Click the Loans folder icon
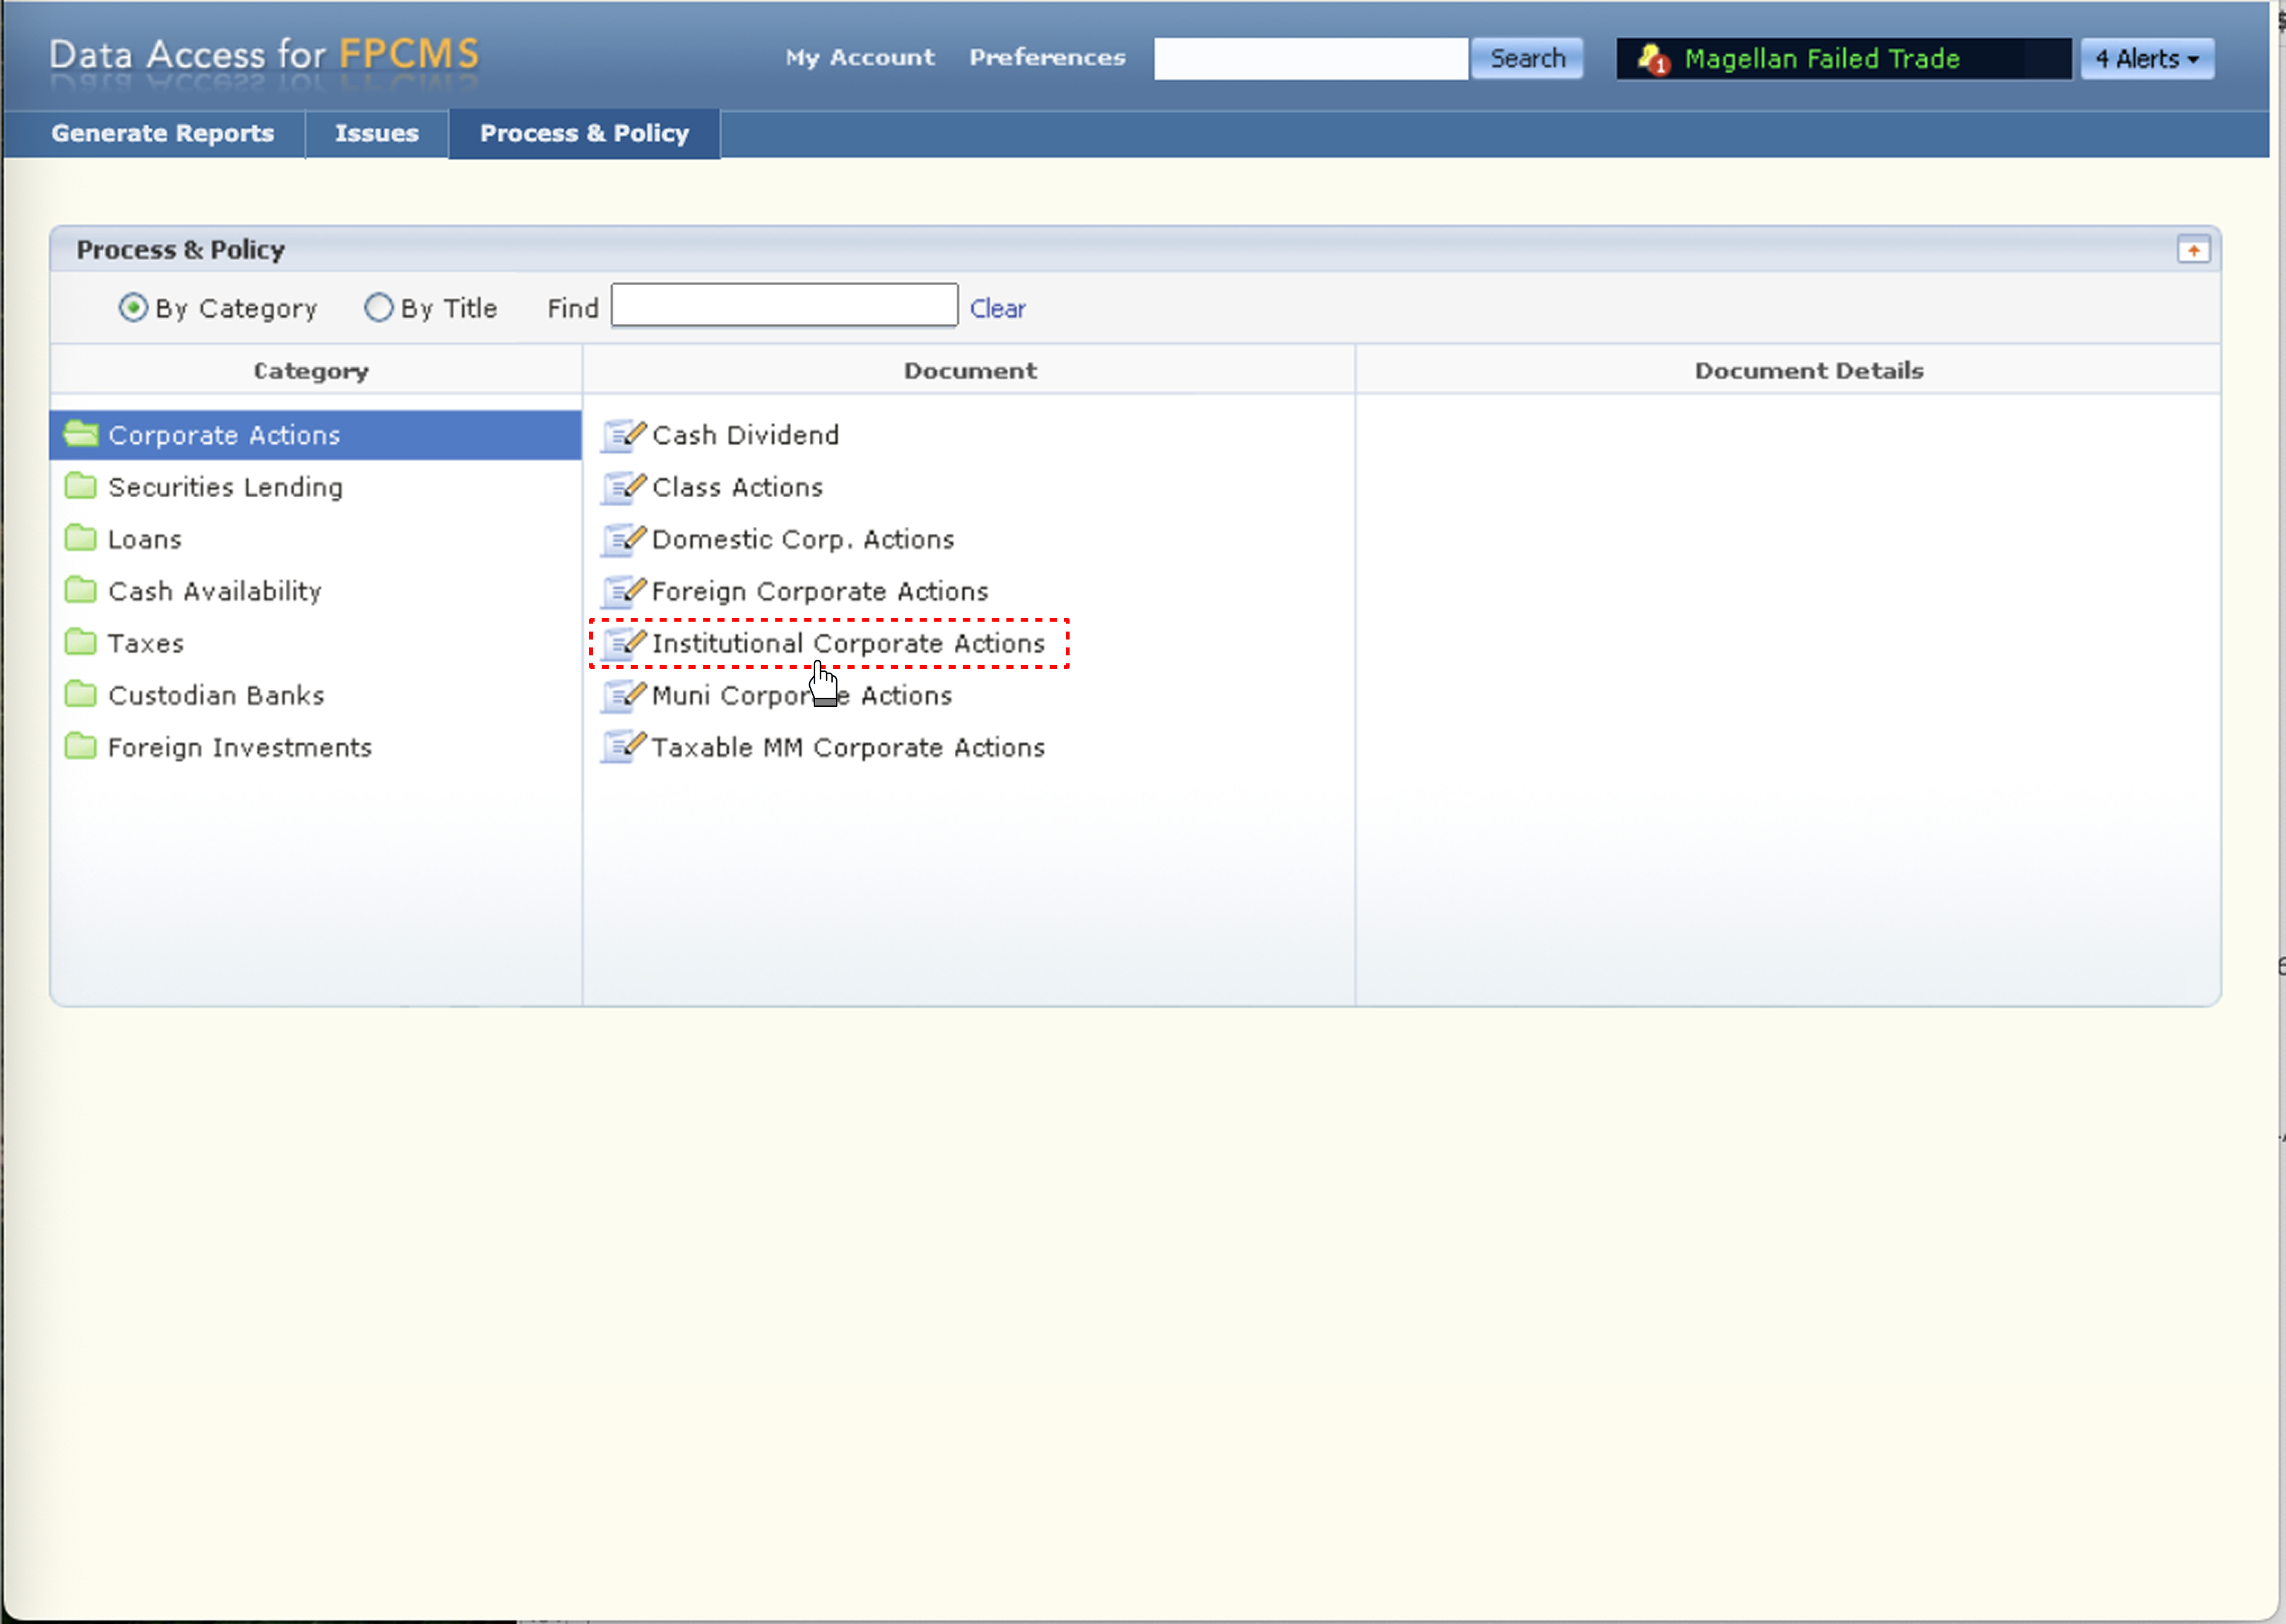2286x1624 pixels. [x=81, y=538]
